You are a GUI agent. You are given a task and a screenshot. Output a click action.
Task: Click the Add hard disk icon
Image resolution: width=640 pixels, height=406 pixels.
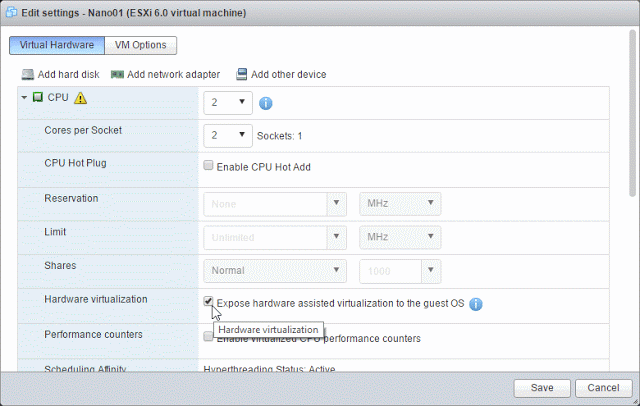28,74
